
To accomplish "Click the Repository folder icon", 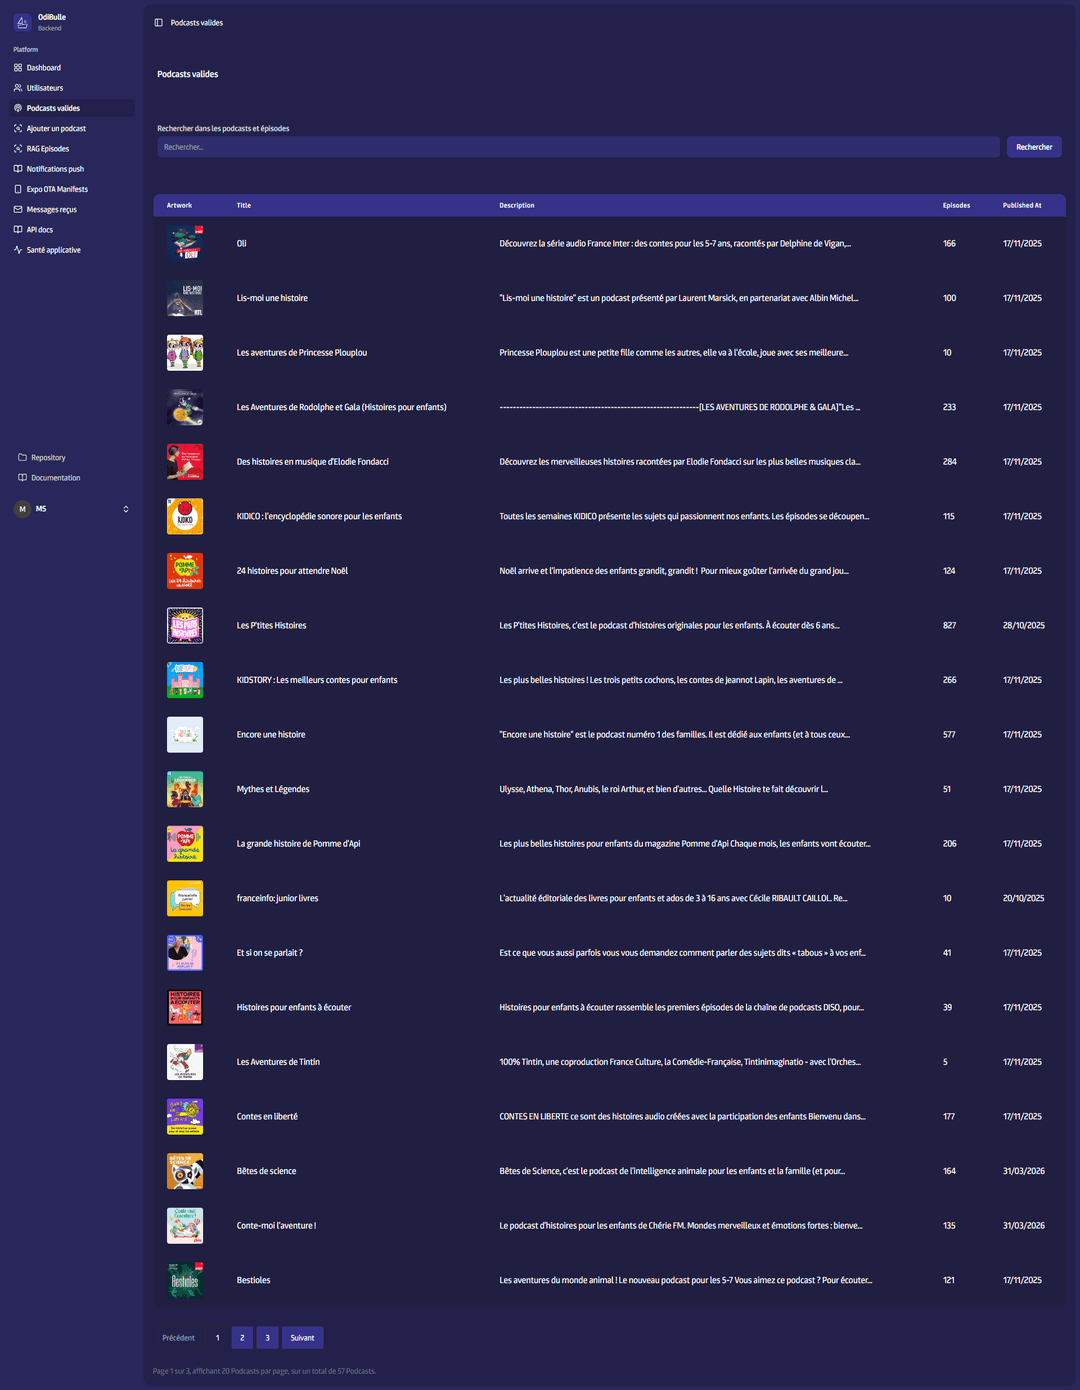I will tap(23, 457).
